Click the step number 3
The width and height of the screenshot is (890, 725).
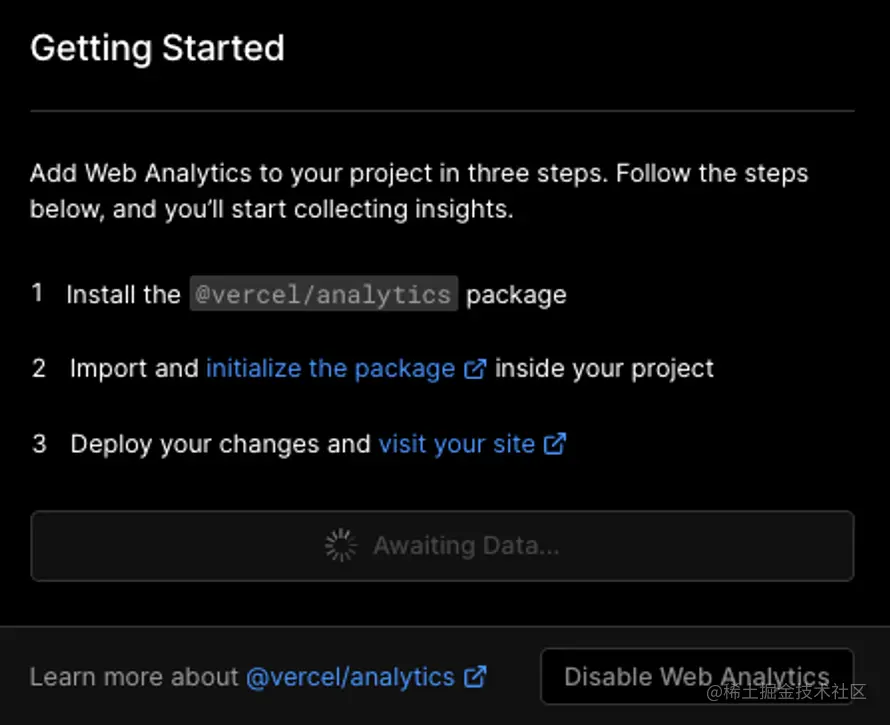tap(39, 444)
